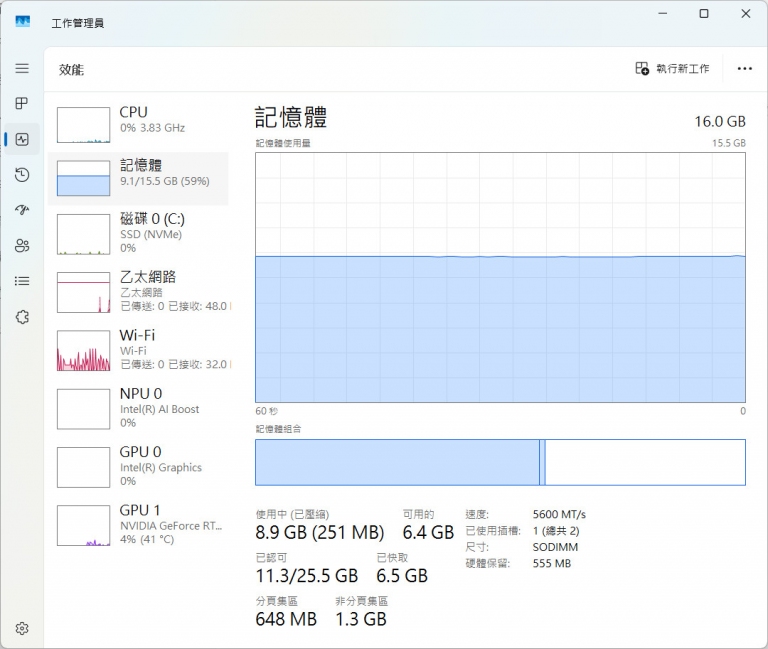Screen dimensions: 768x649
Task: Select the Ethernet performance entry
Action: [138, 290]
